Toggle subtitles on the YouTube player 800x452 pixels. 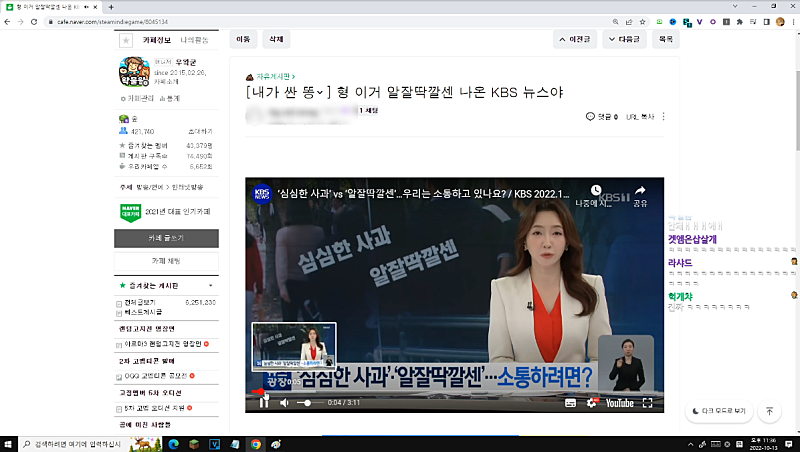(x=570, y=403)
